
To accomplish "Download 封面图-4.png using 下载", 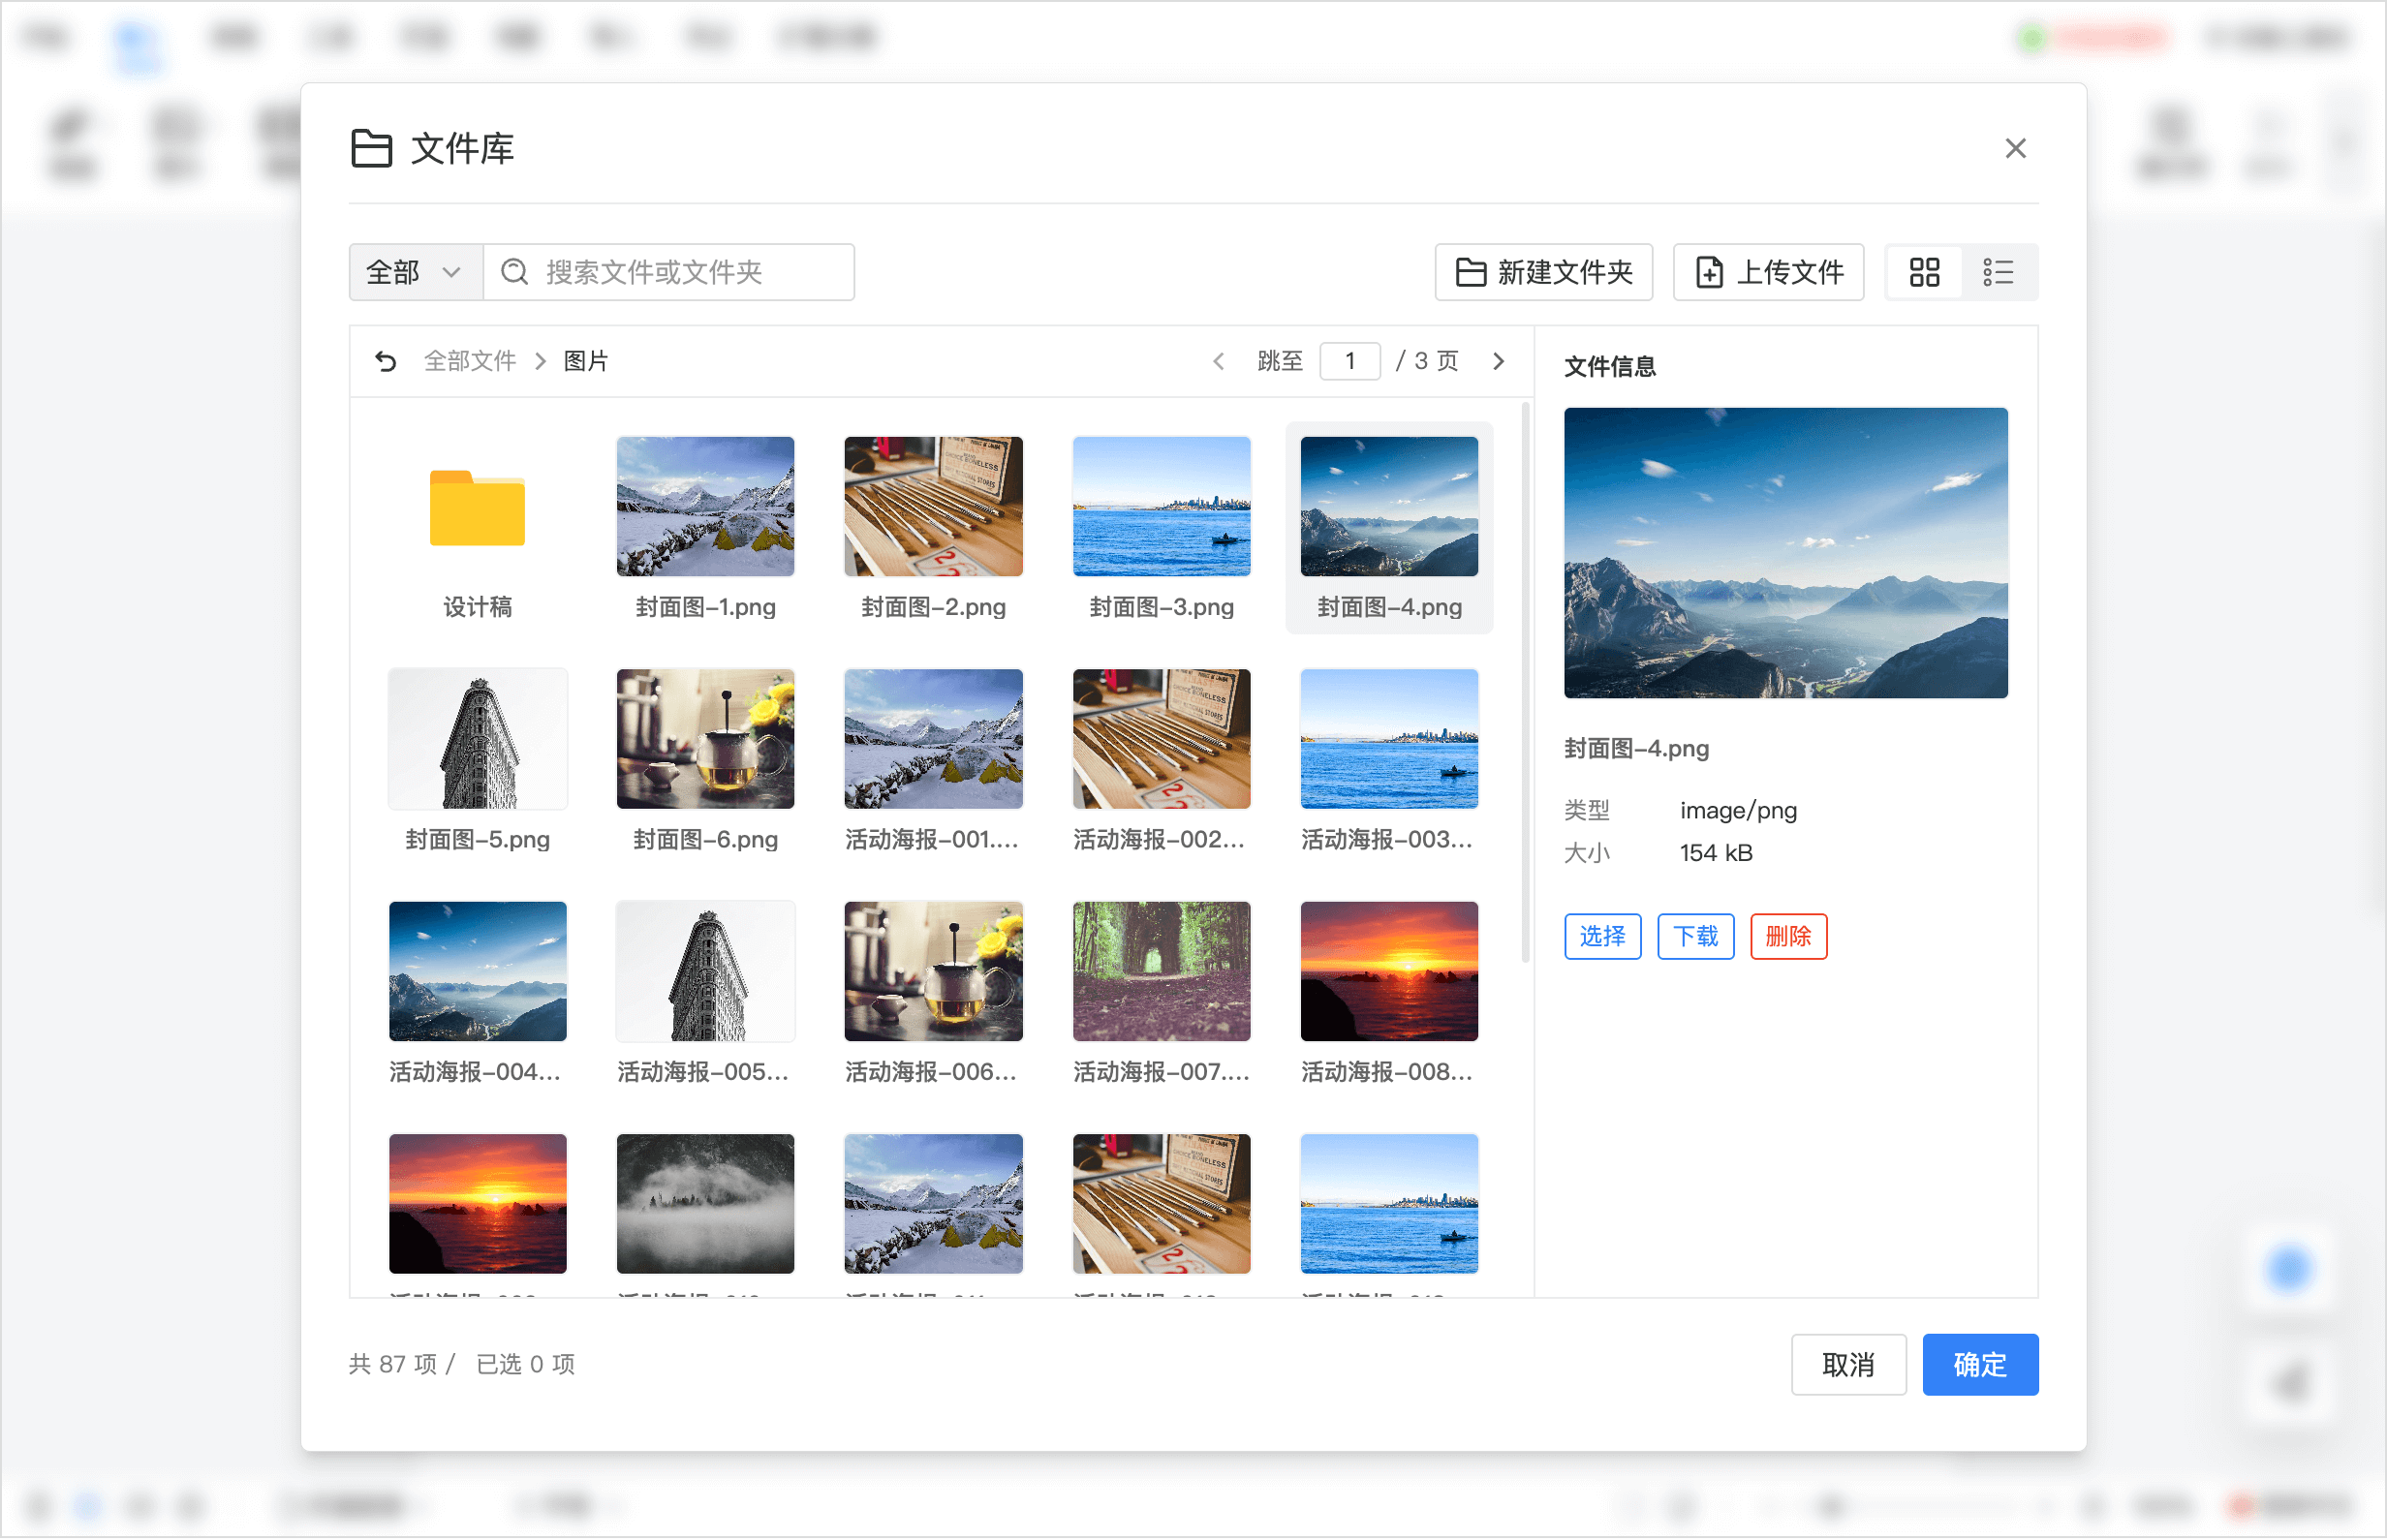I will (x=1696, y=936).
